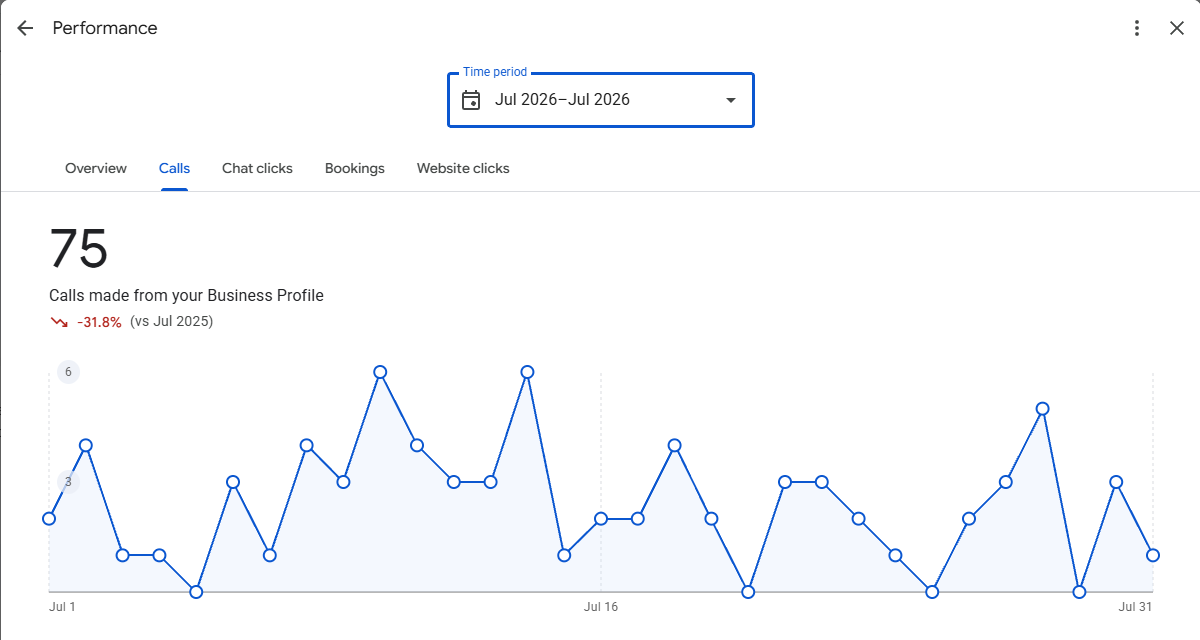Screen dimensions: 1200x640
Task: Click the (vs Jul 2025) comparison text
Action: tap(171, 322)
